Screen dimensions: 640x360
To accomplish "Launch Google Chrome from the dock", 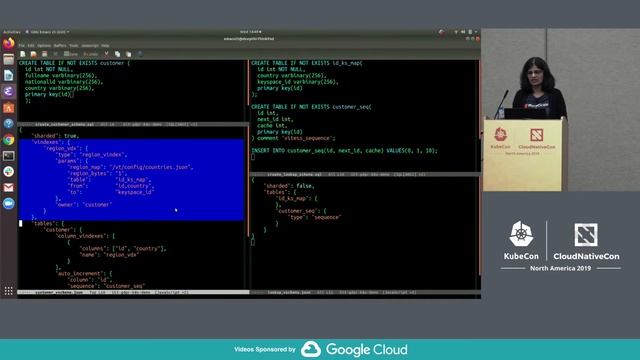I will (9, 140).
